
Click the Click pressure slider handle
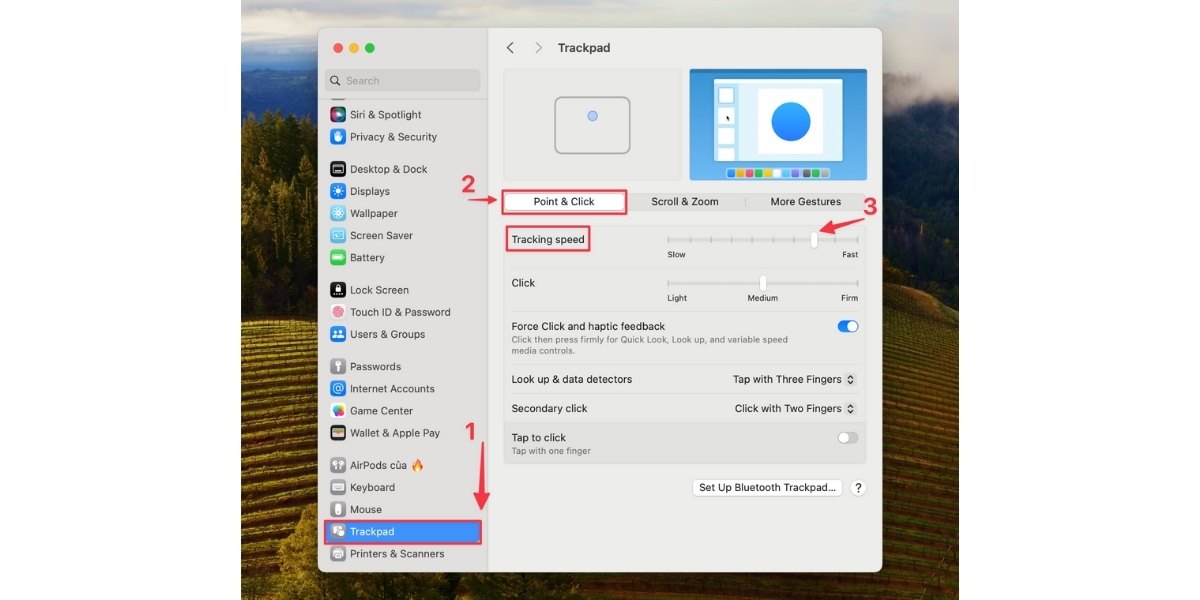(763, 283)
